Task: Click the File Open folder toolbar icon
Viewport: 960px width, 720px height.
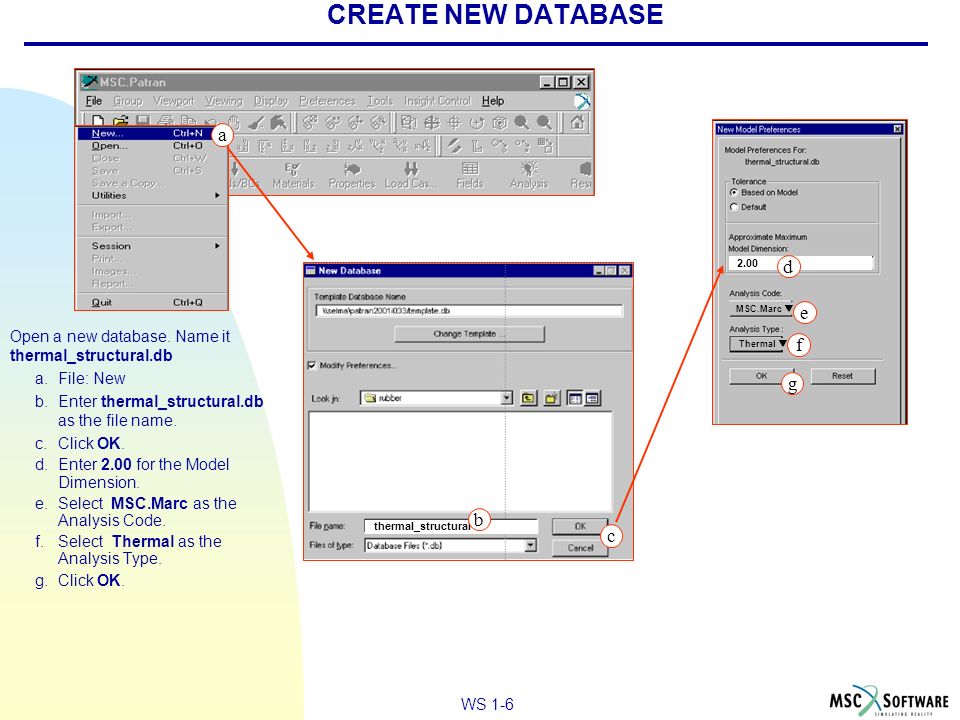Action: (121, 122)
